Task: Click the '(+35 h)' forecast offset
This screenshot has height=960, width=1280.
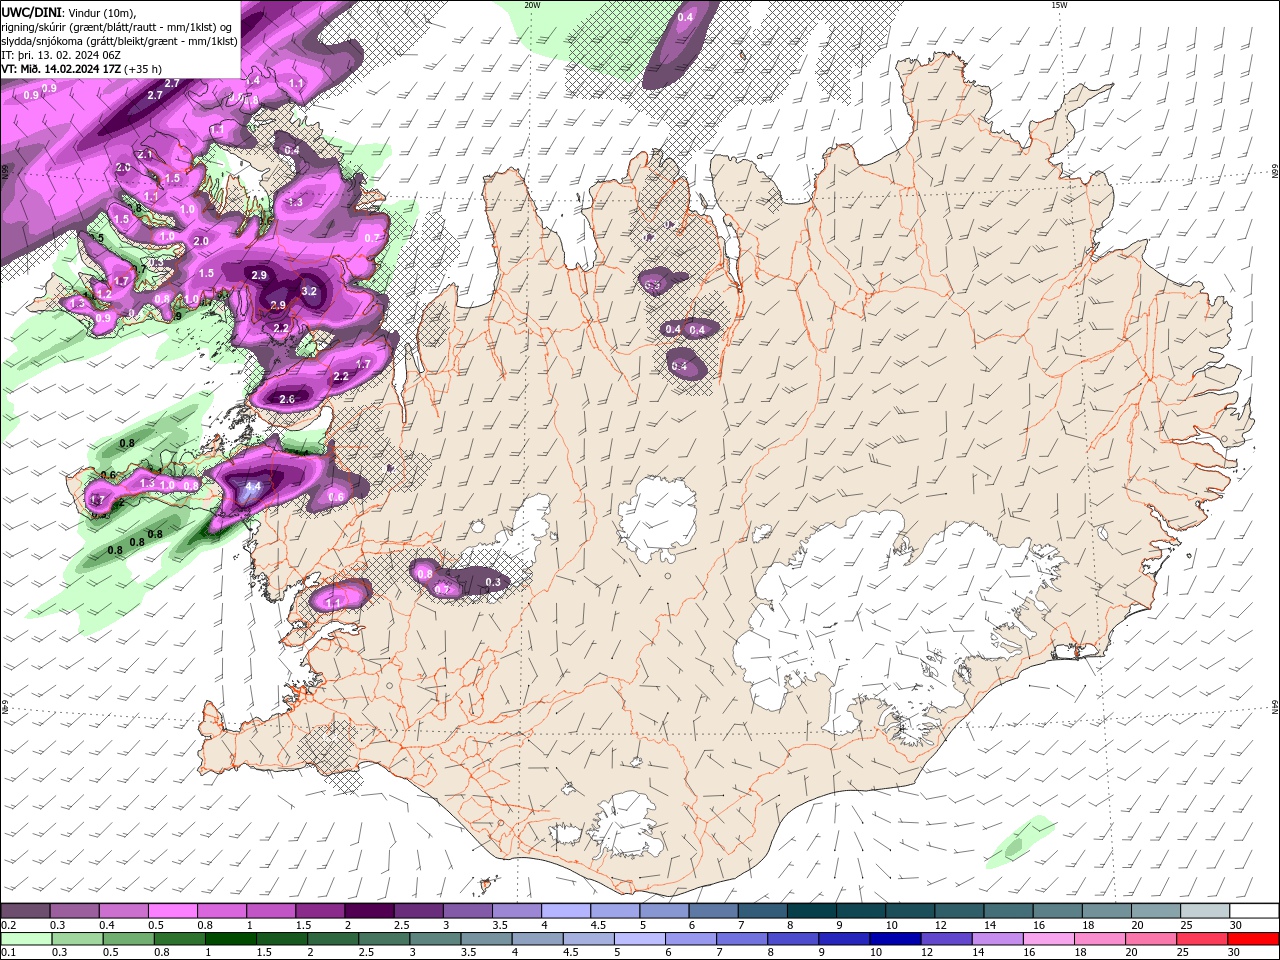Action: [x=144, y=69]
